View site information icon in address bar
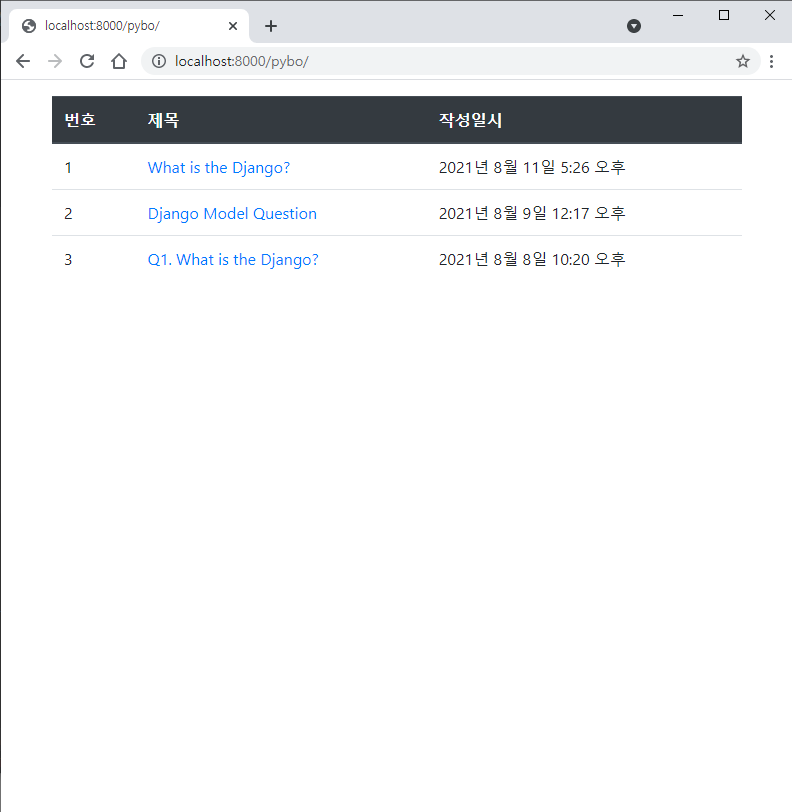 (x=159, y=61)
